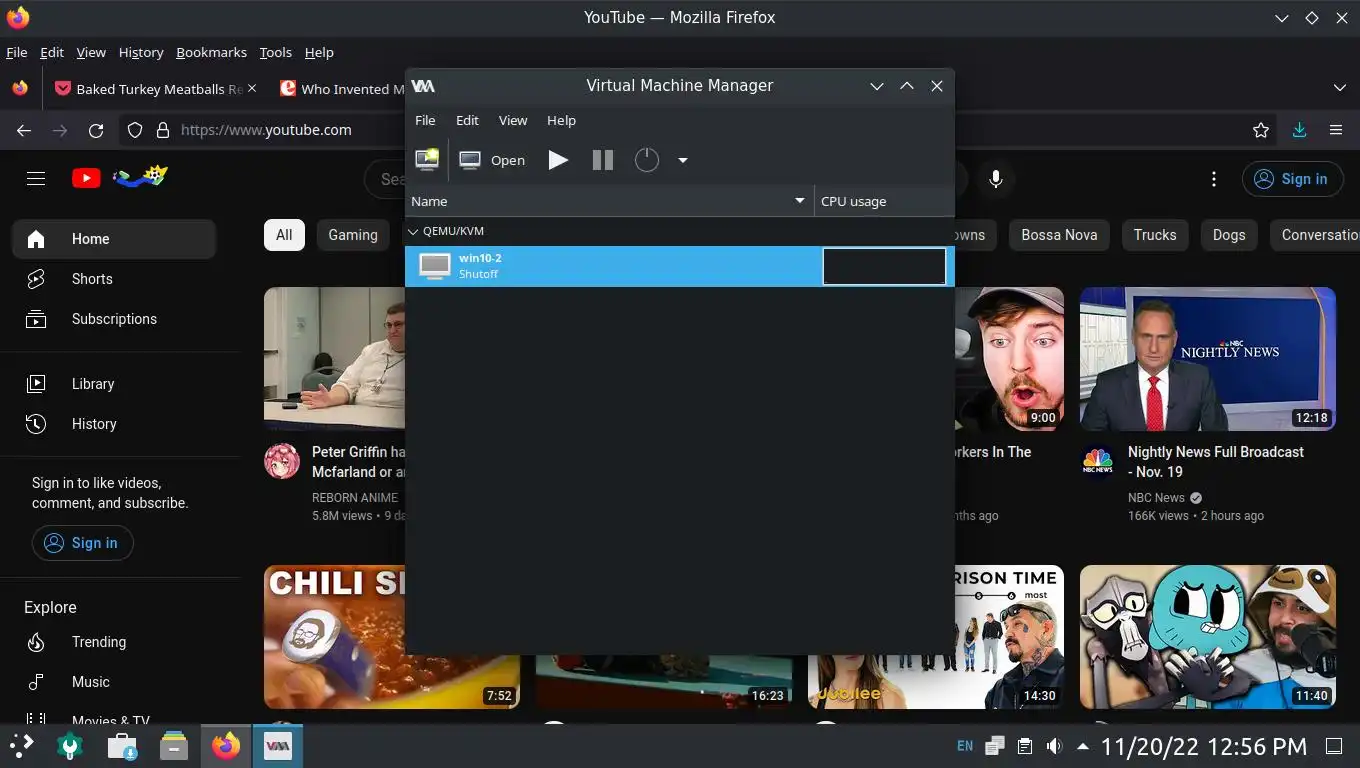Open the Nightly News Full Broadcast thumbnail
Viewport: 1360px width, 768px height.
pos(1208,359)
